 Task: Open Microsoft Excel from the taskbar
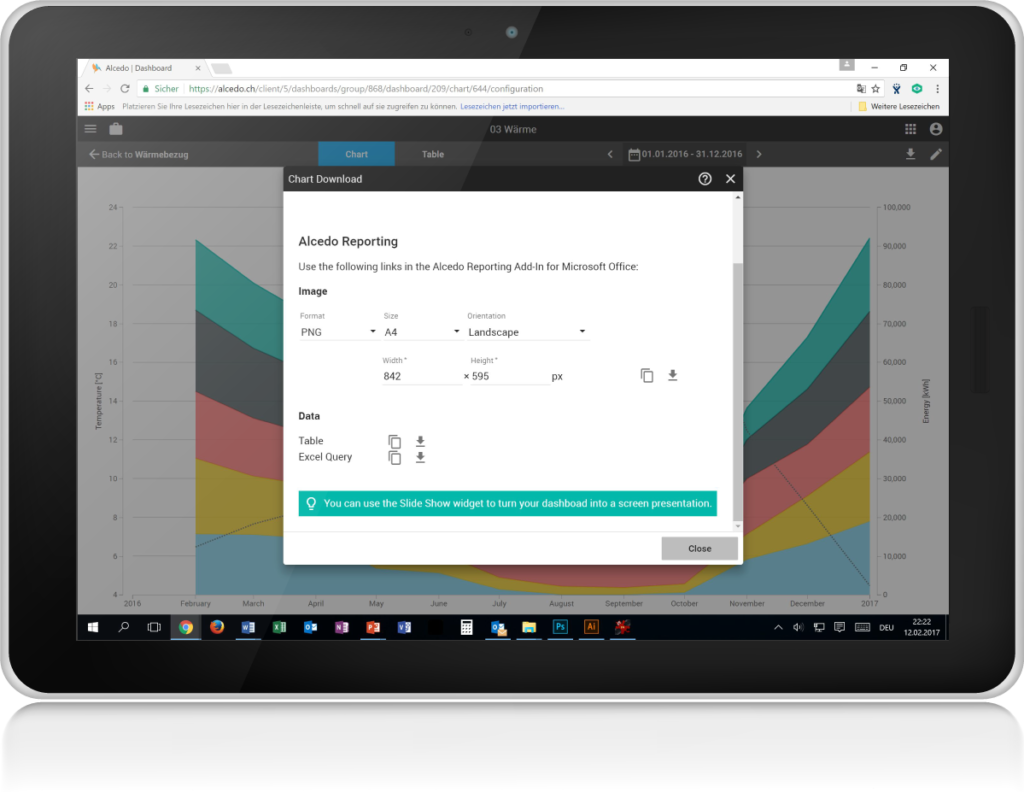pyautogui.click(x=279, y=627)
